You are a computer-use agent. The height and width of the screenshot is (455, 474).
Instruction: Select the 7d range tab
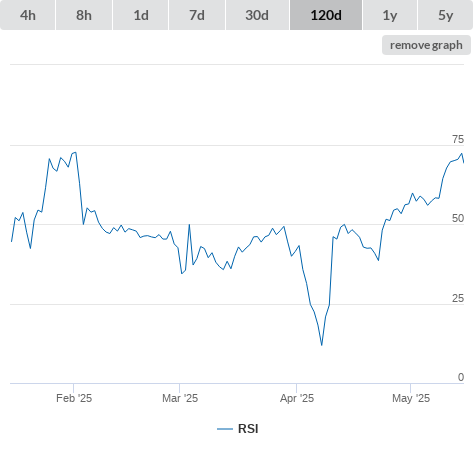pyautogui.click(x=197, y=15)
